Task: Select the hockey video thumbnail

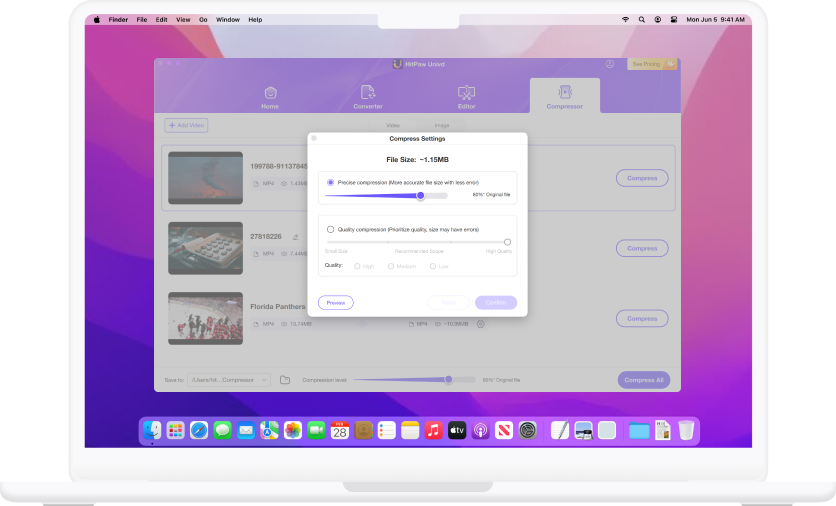Action: point(205,318)
